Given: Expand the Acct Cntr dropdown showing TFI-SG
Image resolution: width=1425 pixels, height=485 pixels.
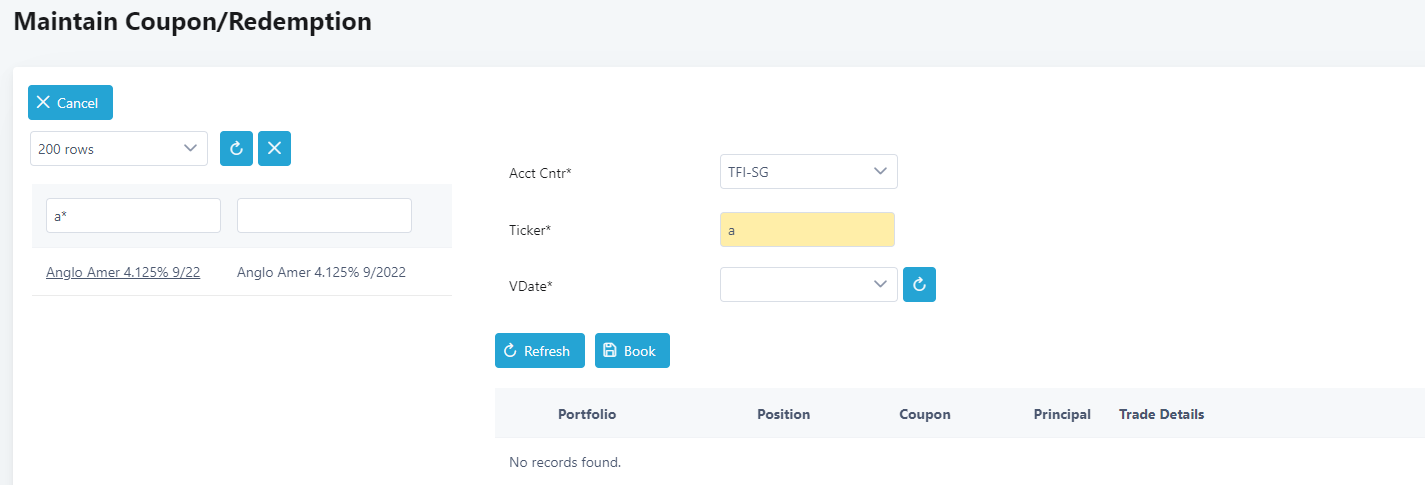Looking at the screenshot, I should point(808,172).
